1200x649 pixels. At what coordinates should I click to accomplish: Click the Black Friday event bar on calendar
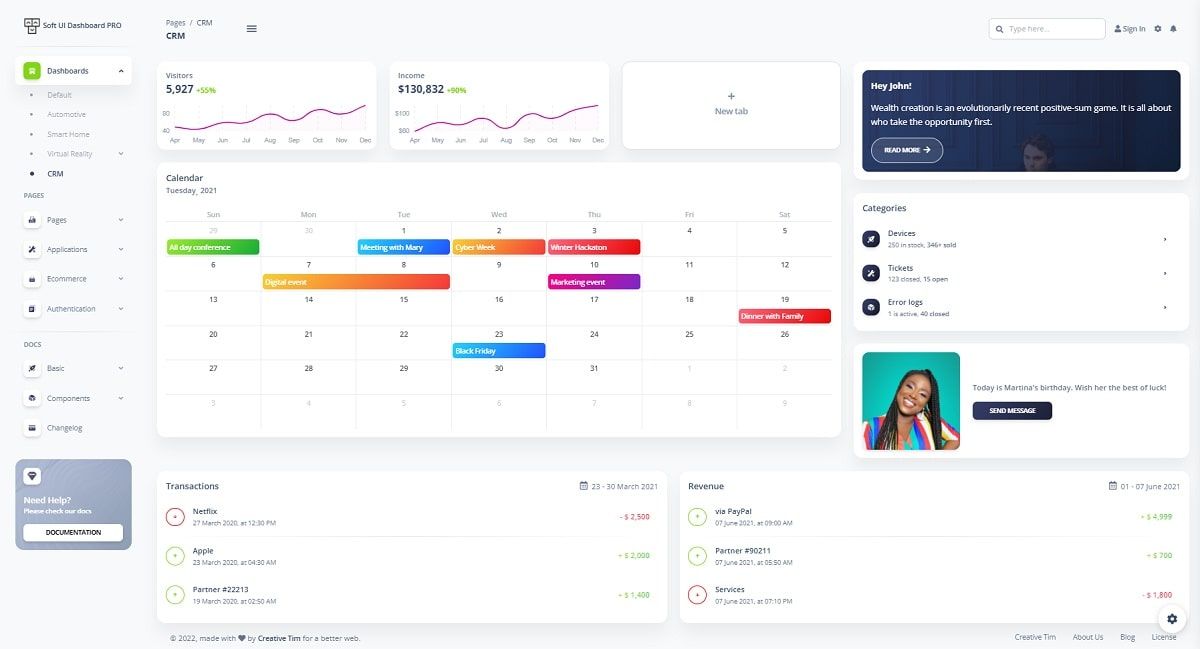(x=499, y=350)
